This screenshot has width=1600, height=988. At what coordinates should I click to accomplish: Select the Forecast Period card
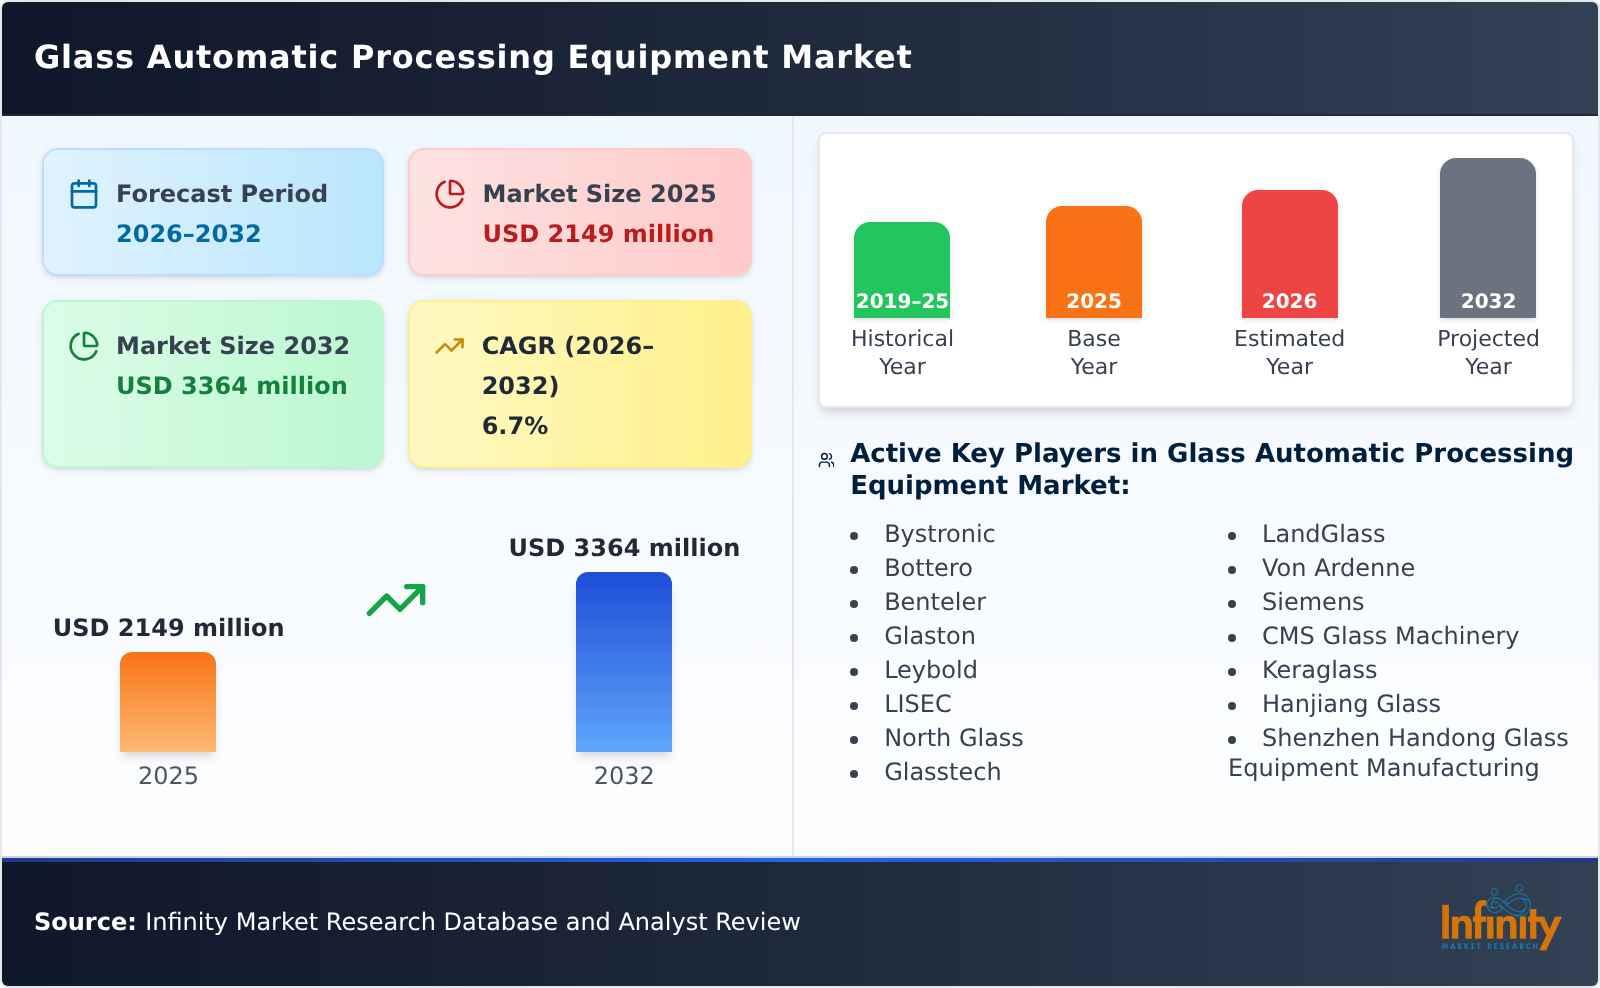coord(212,211)
